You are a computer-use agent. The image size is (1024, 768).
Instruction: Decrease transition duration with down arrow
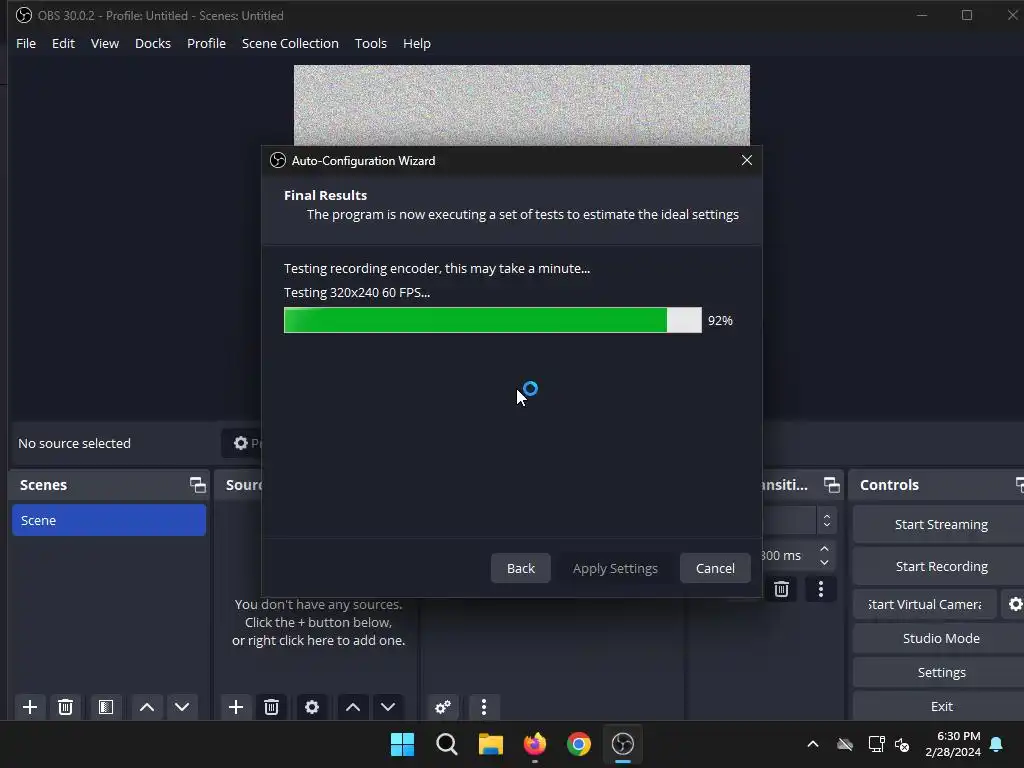(824, 562)
